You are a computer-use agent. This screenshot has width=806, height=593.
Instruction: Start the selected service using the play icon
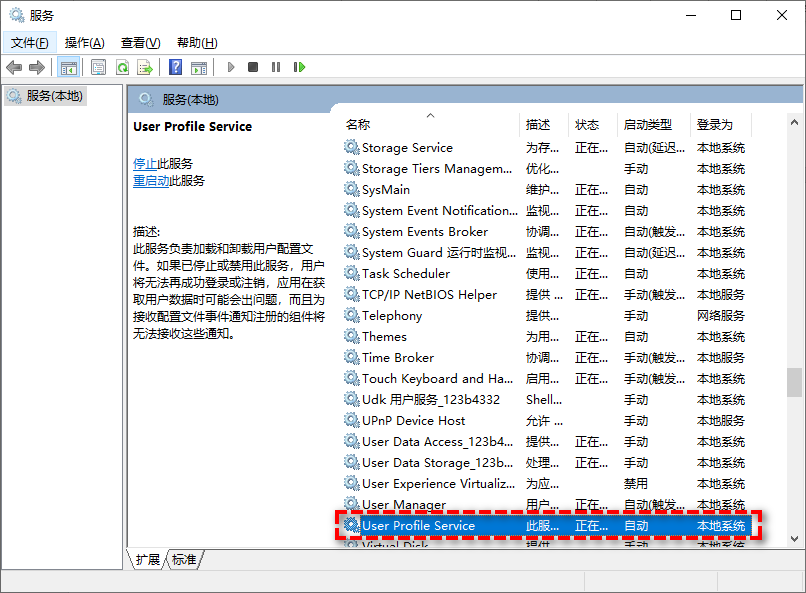coord(230,67)
